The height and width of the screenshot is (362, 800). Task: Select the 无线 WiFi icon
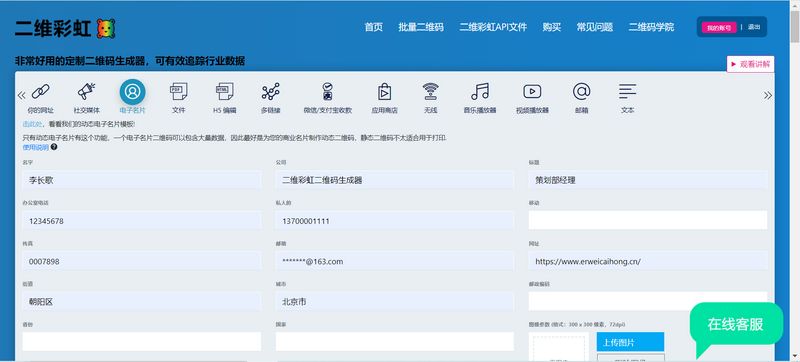pyautogui.click(x=430, y=92)
